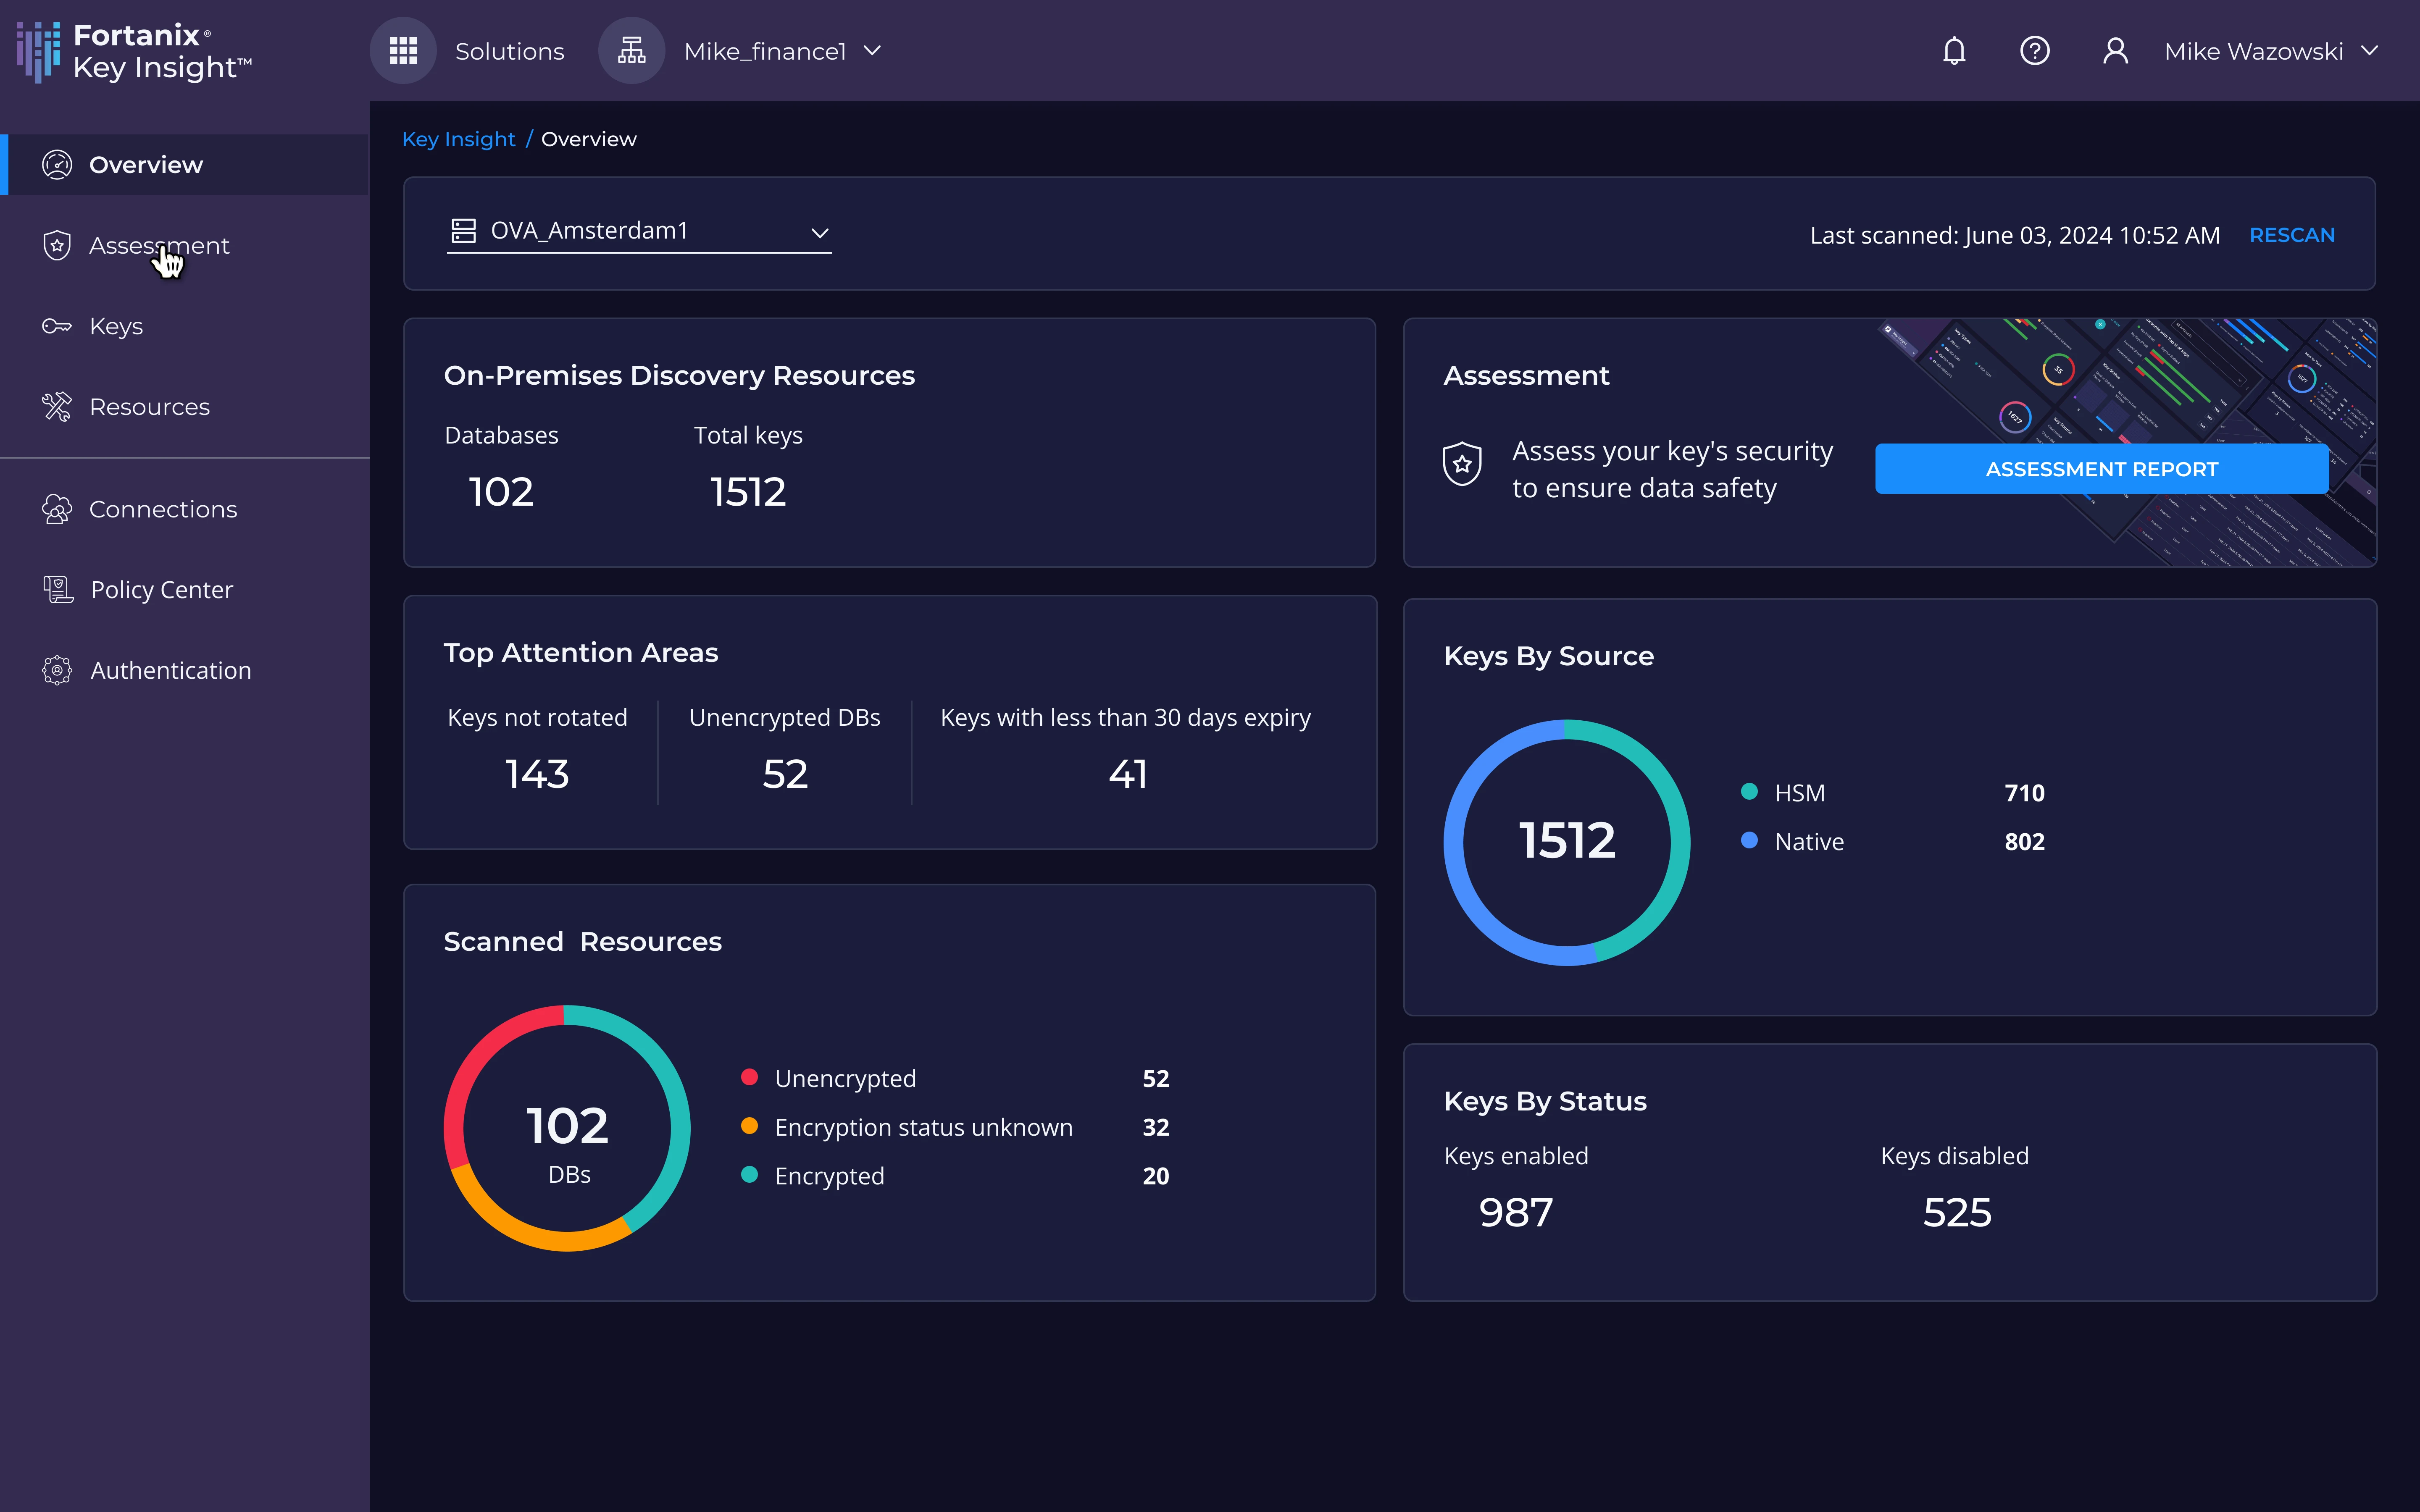This screenshot has width=2420, height=1512.
Task: Click the Connections icon in sidebar
Action: 57,509
